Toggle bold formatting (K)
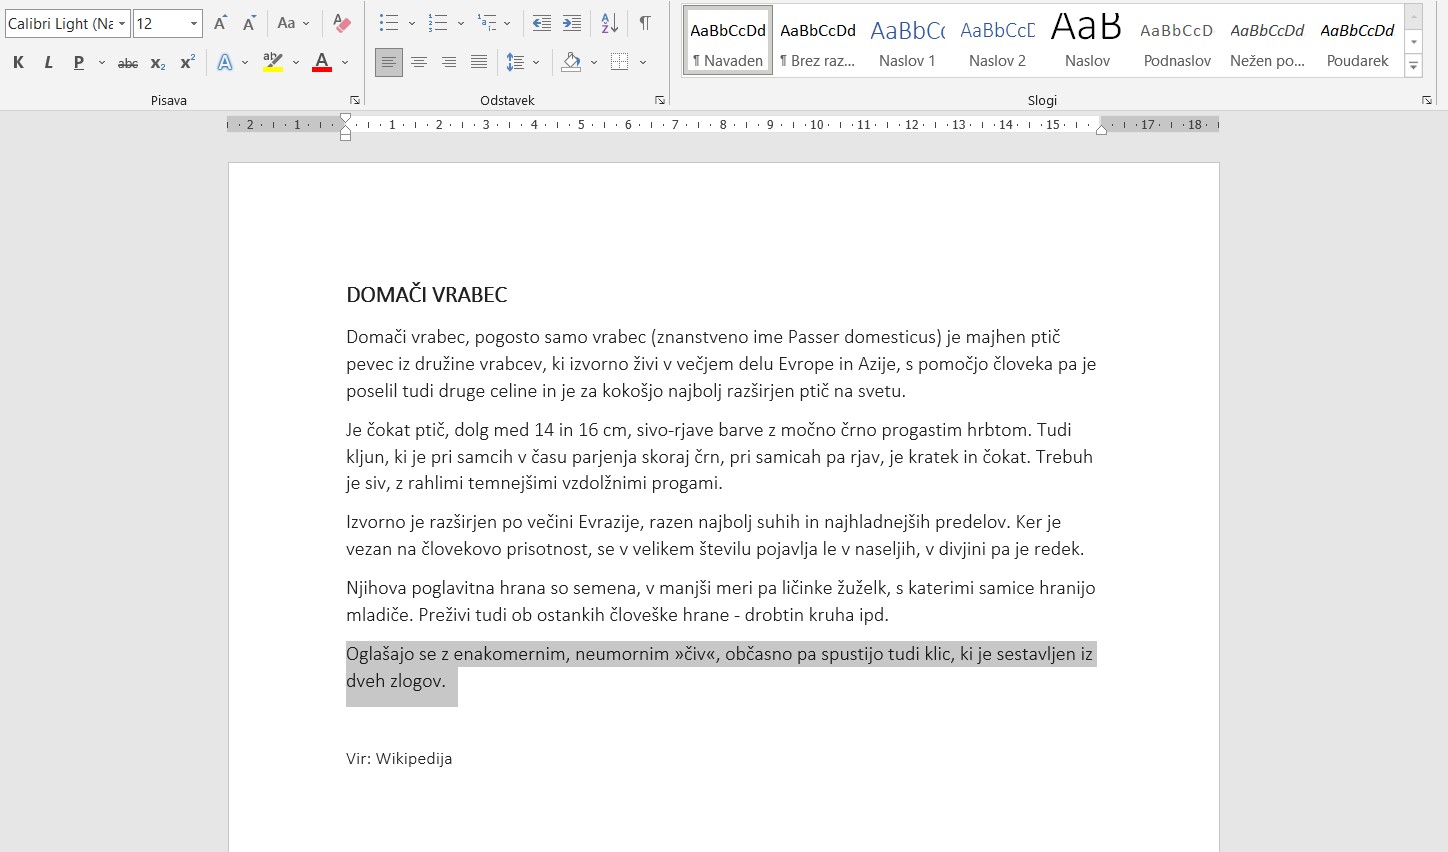Screen dimensions: 1448x852 pyautogui.click(x=18, y=63)
